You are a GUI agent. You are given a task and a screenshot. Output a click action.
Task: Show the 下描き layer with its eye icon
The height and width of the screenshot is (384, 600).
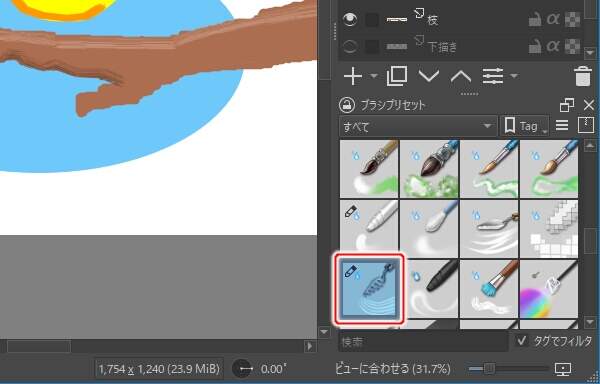click(x=350, y=47)
